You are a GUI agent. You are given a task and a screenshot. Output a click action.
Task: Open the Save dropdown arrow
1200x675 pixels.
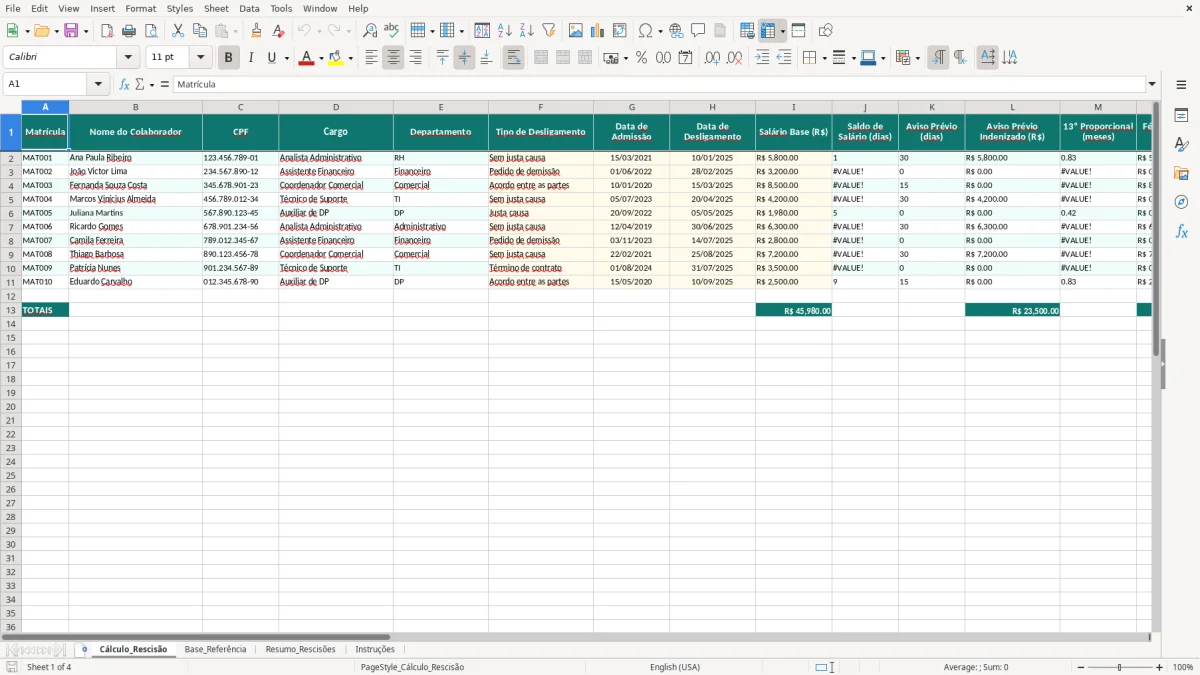pyautogui.click(x=85, y=31)
